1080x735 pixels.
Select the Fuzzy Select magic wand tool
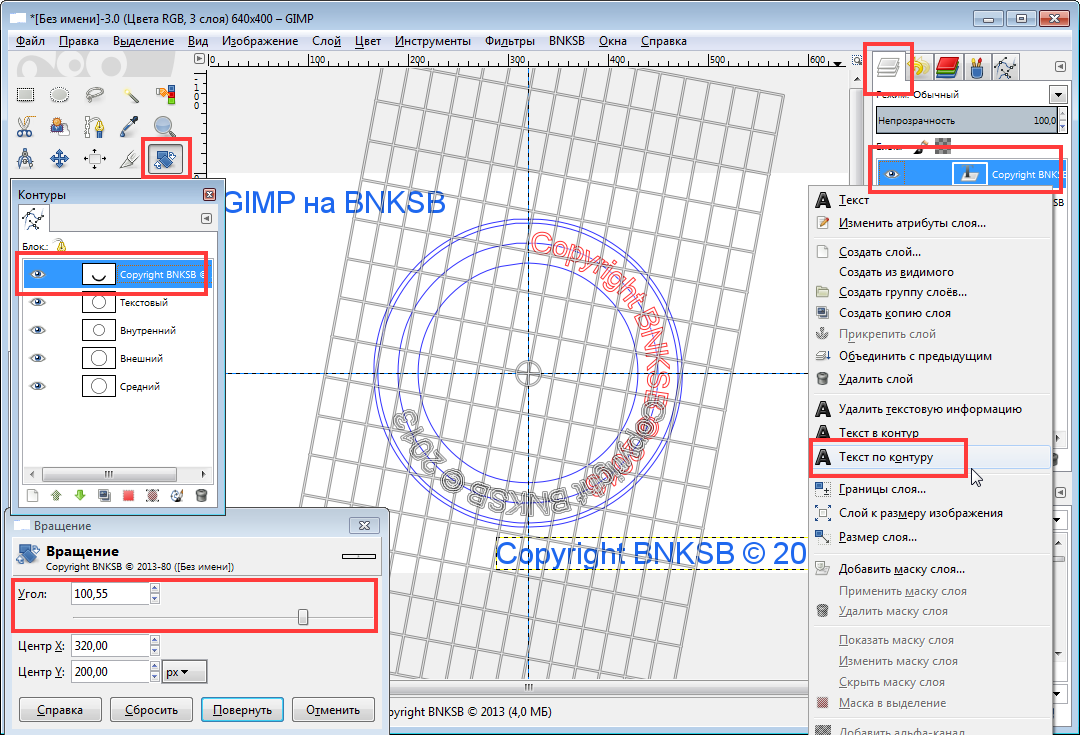130,94
